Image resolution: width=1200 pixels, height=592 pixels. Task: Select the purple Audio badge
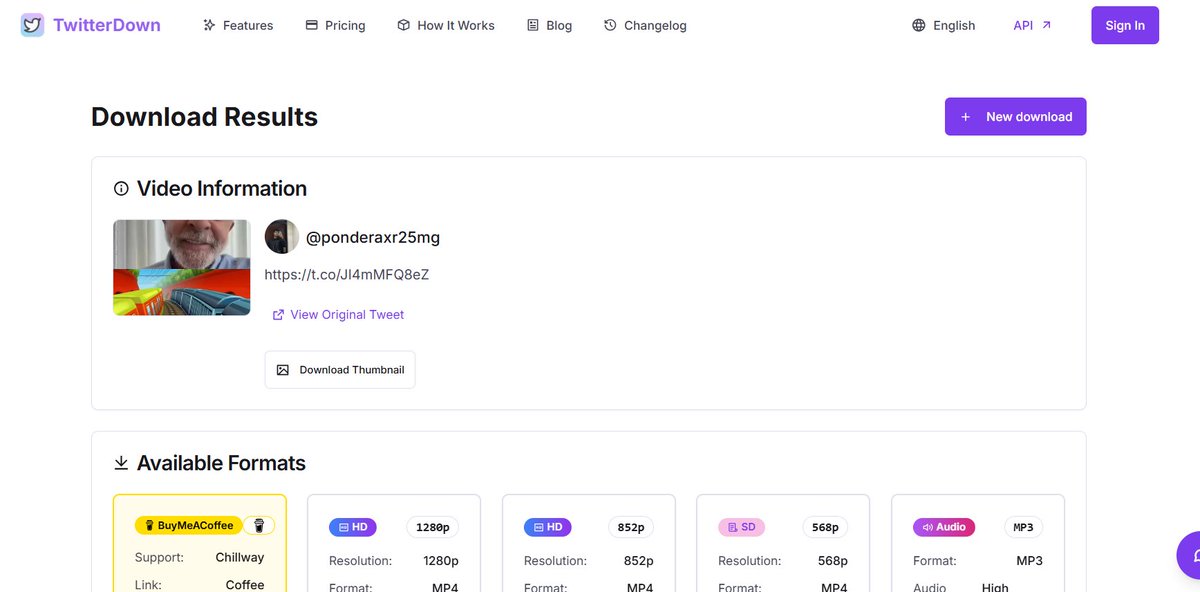pos(944,527)
